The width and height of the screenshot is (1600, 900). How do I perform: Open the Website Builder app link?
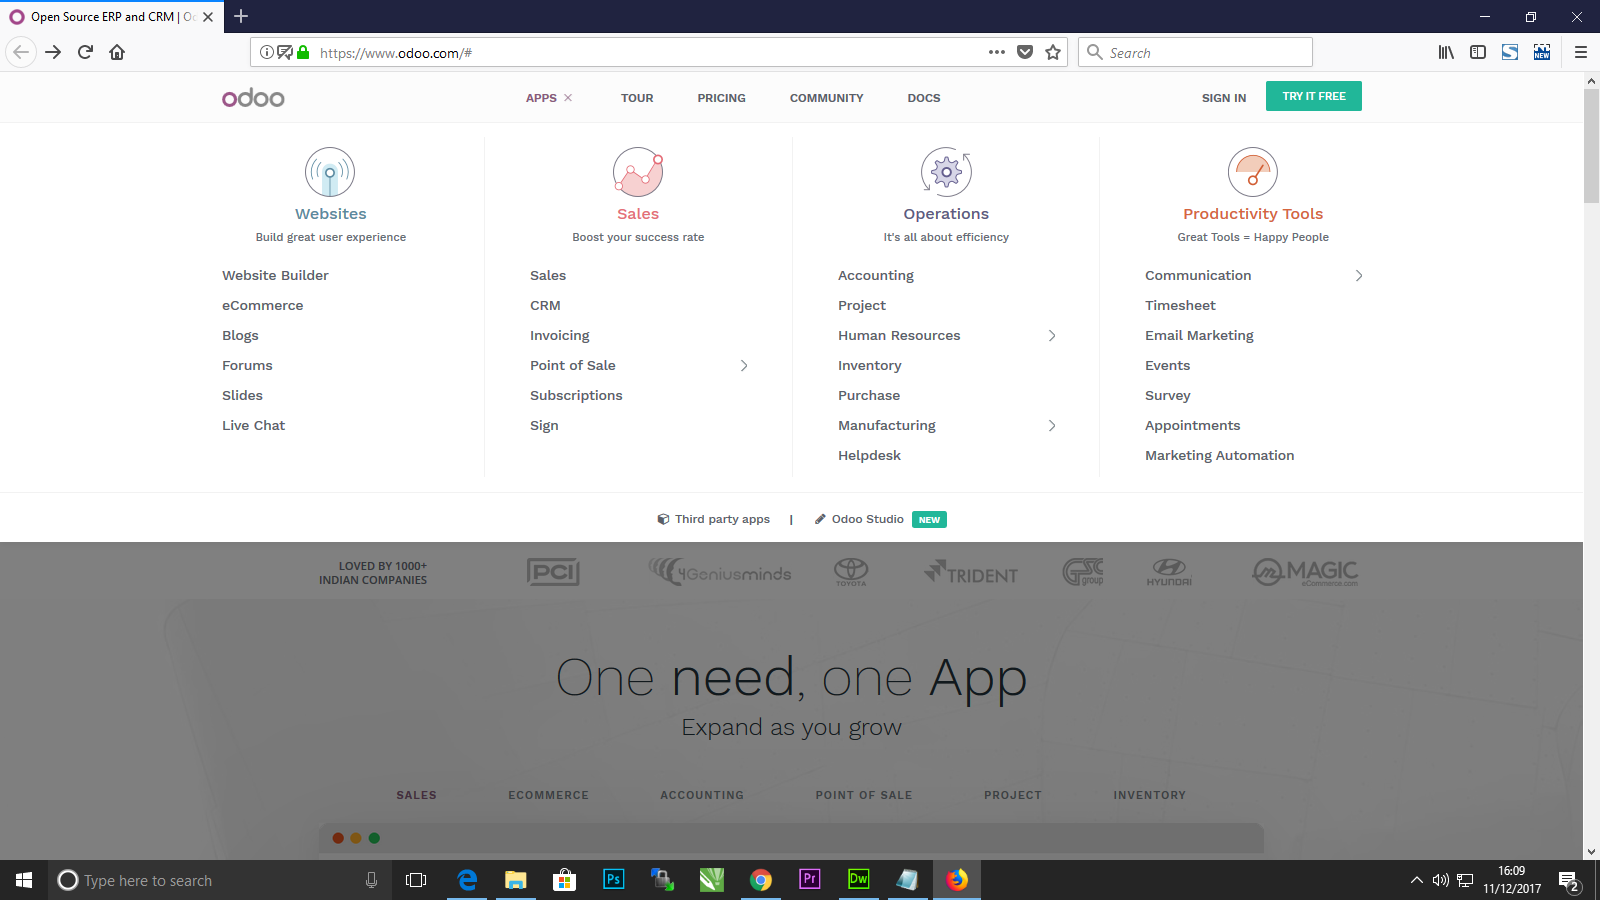pyautogui.click(x=275, y=275)
